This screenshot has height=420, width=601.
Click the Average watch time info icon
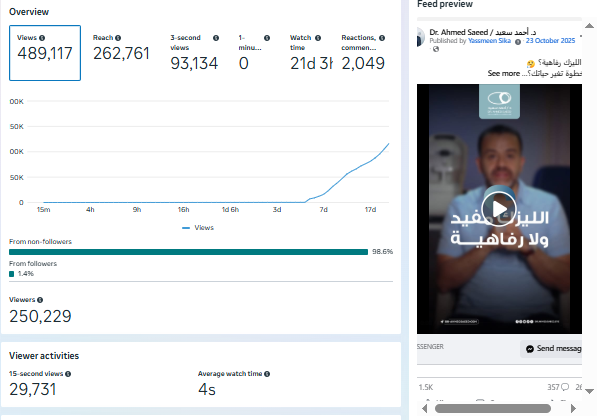(266, 373)
